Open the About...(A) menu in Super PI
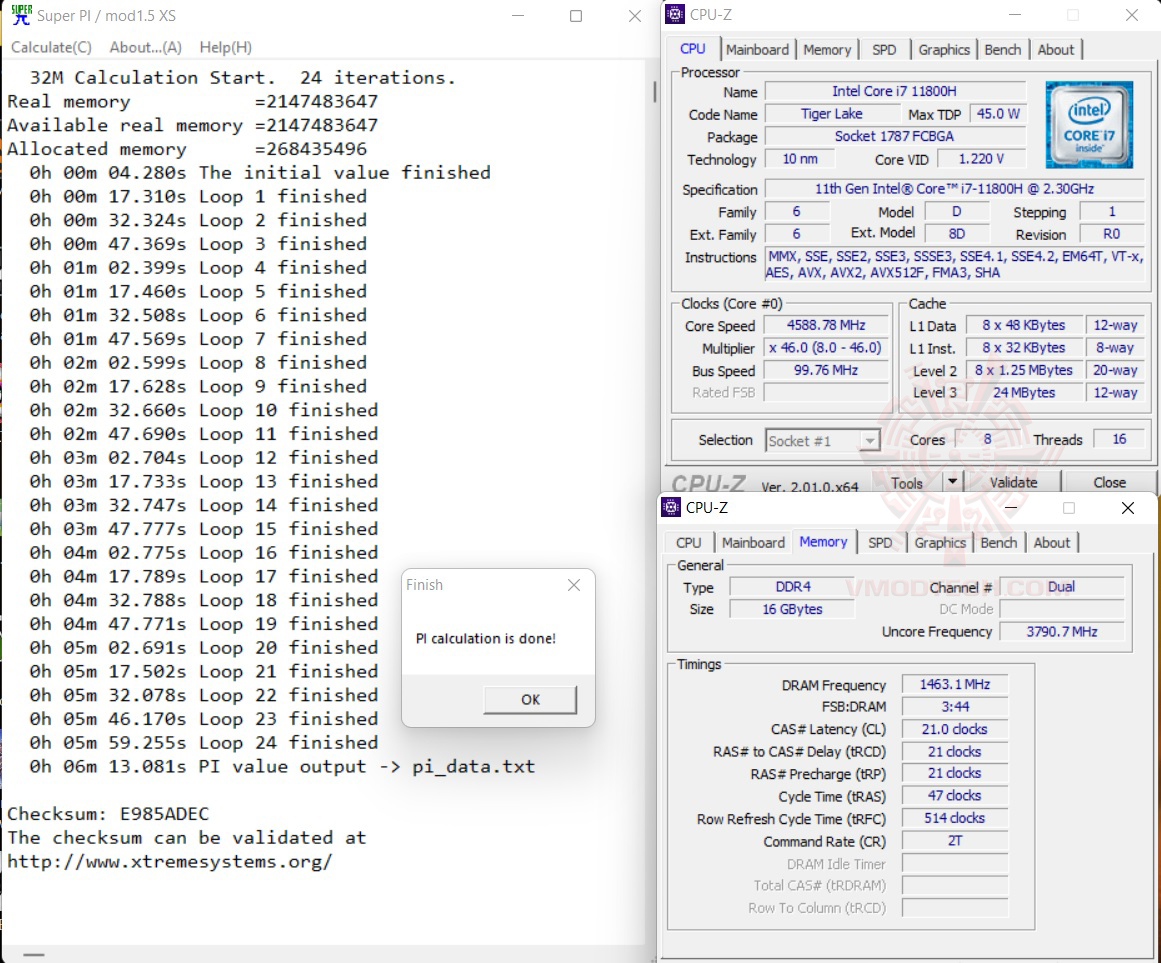 point(146,47)
